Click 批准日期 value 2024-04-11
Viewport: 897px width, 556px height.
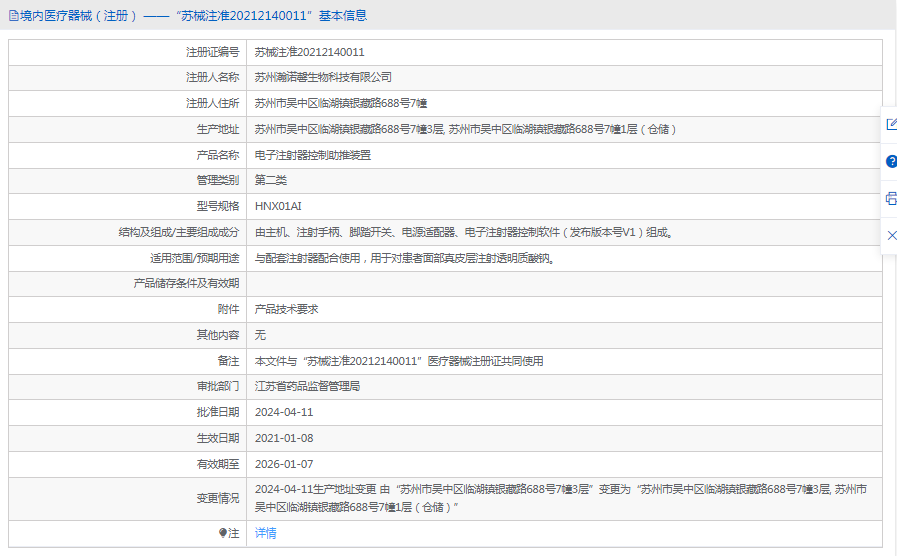pyautogui.click(x=284, y=412)
